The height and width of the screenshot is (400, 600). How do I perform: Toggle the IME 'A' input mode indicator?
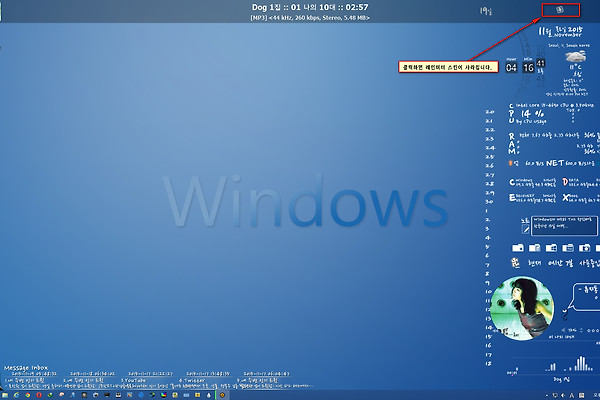coord(572,395)
